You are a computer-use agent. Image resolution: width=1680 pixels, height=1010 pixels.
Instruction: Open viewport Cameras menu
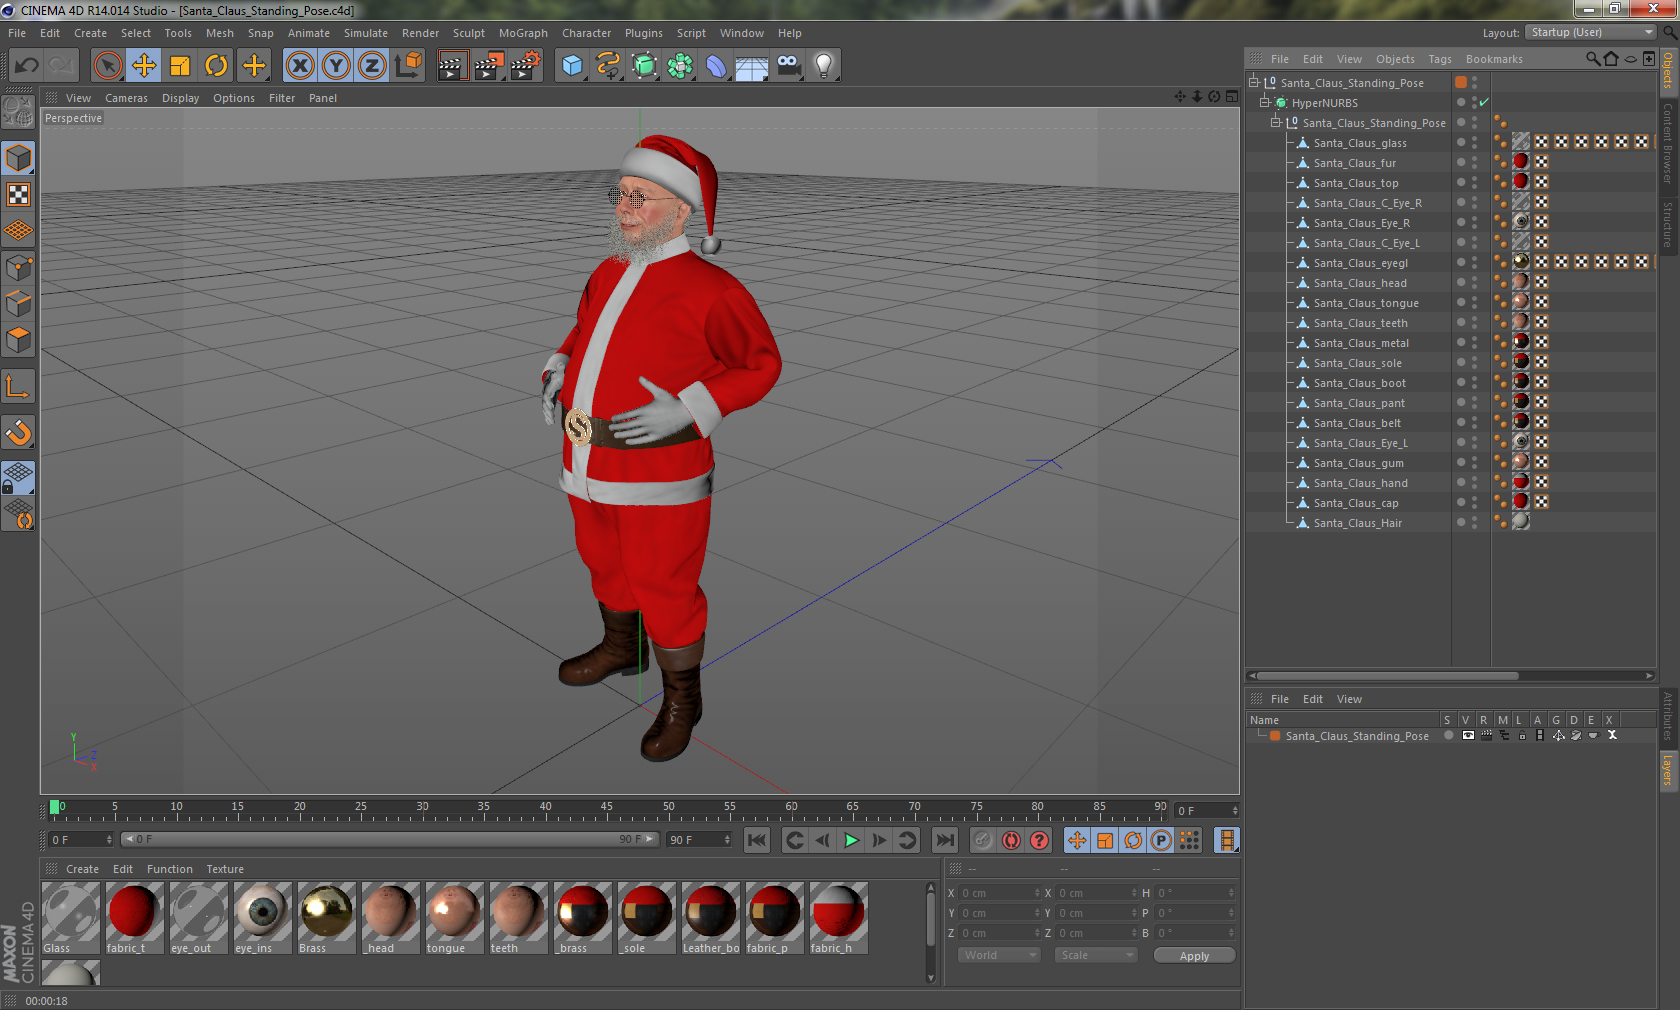point(126,98)
